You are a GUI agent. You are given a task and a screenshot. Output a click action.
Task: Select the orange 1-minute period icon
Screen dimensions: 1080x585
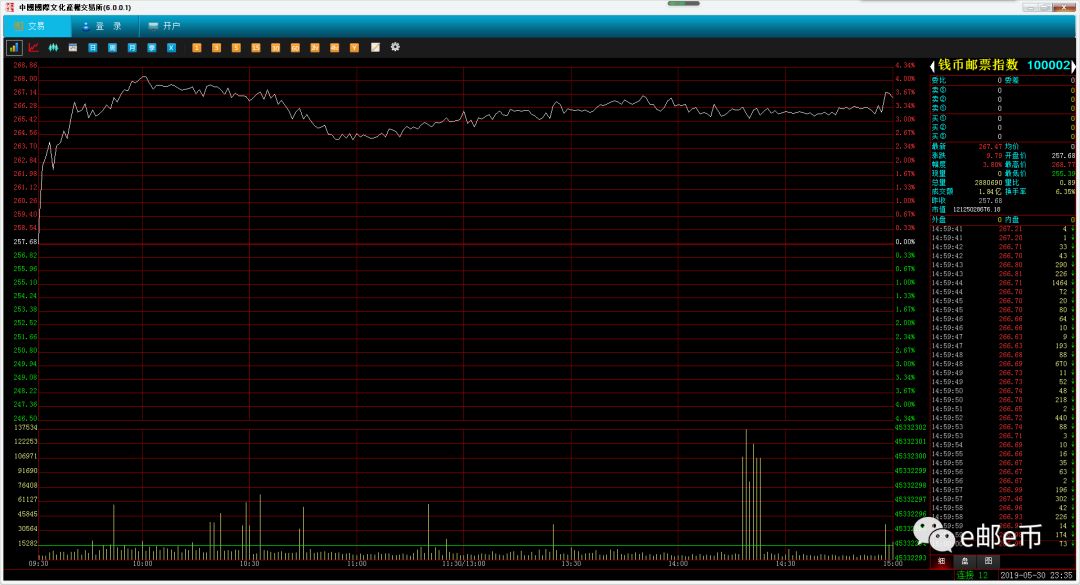[x=196, y=48]
